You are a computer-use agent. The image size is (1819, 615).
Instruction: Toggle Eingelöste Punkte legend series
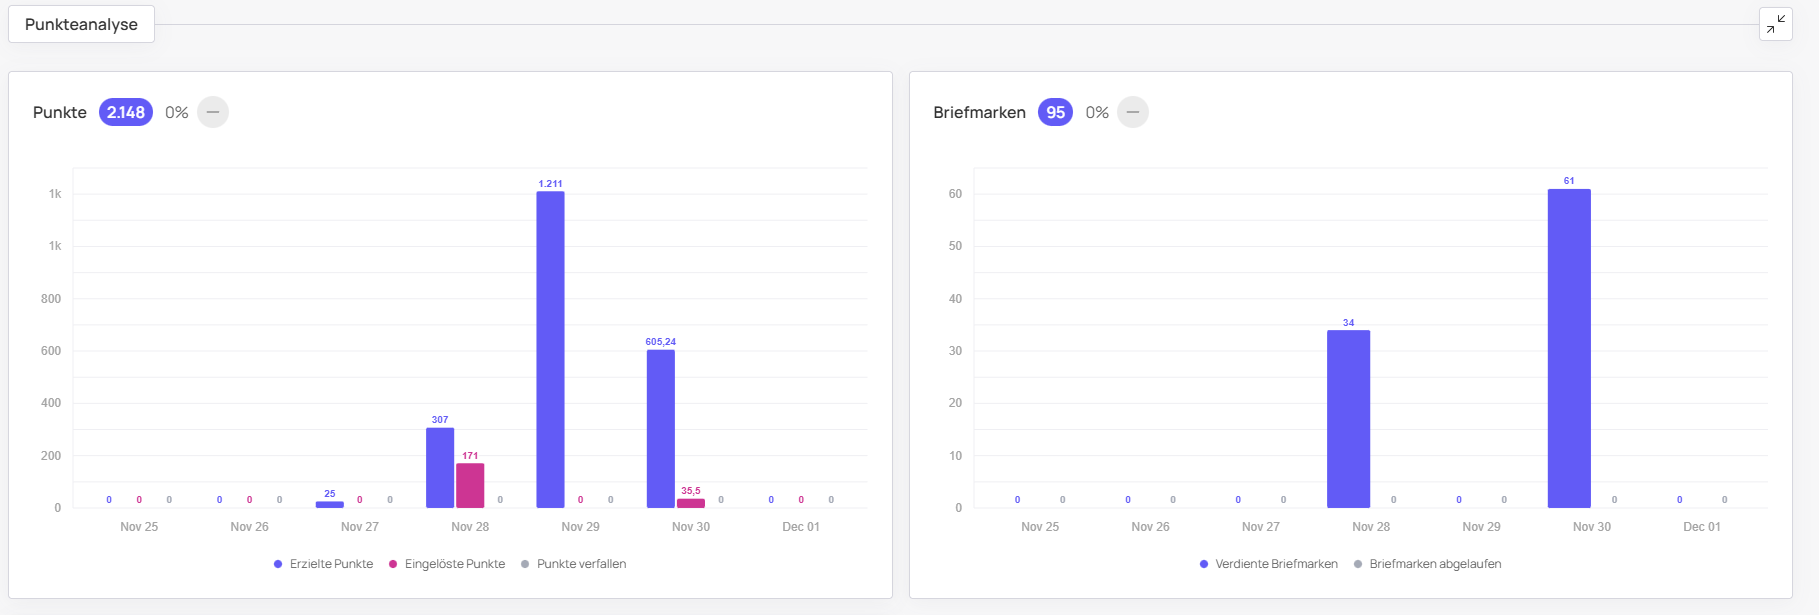pyautogui.click(x=454, y=564)
